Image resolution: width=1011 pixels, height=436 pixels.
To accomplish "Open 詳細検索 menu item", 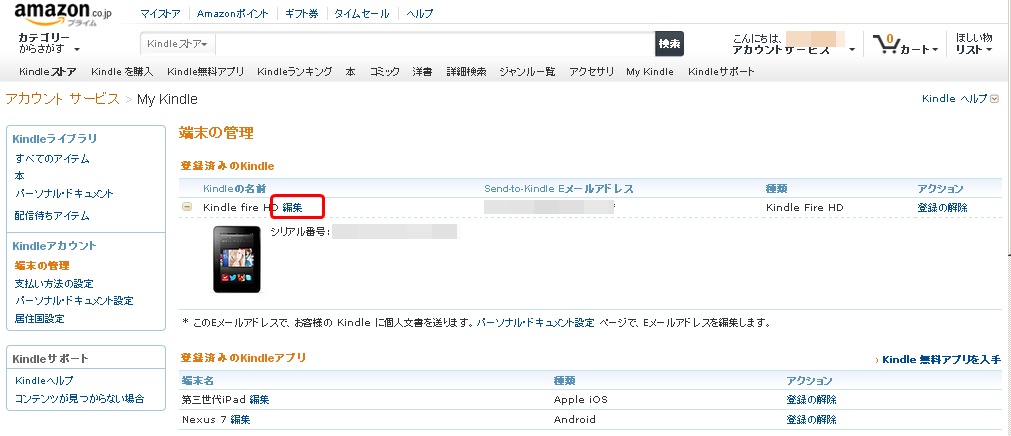I will click(466, 72).
